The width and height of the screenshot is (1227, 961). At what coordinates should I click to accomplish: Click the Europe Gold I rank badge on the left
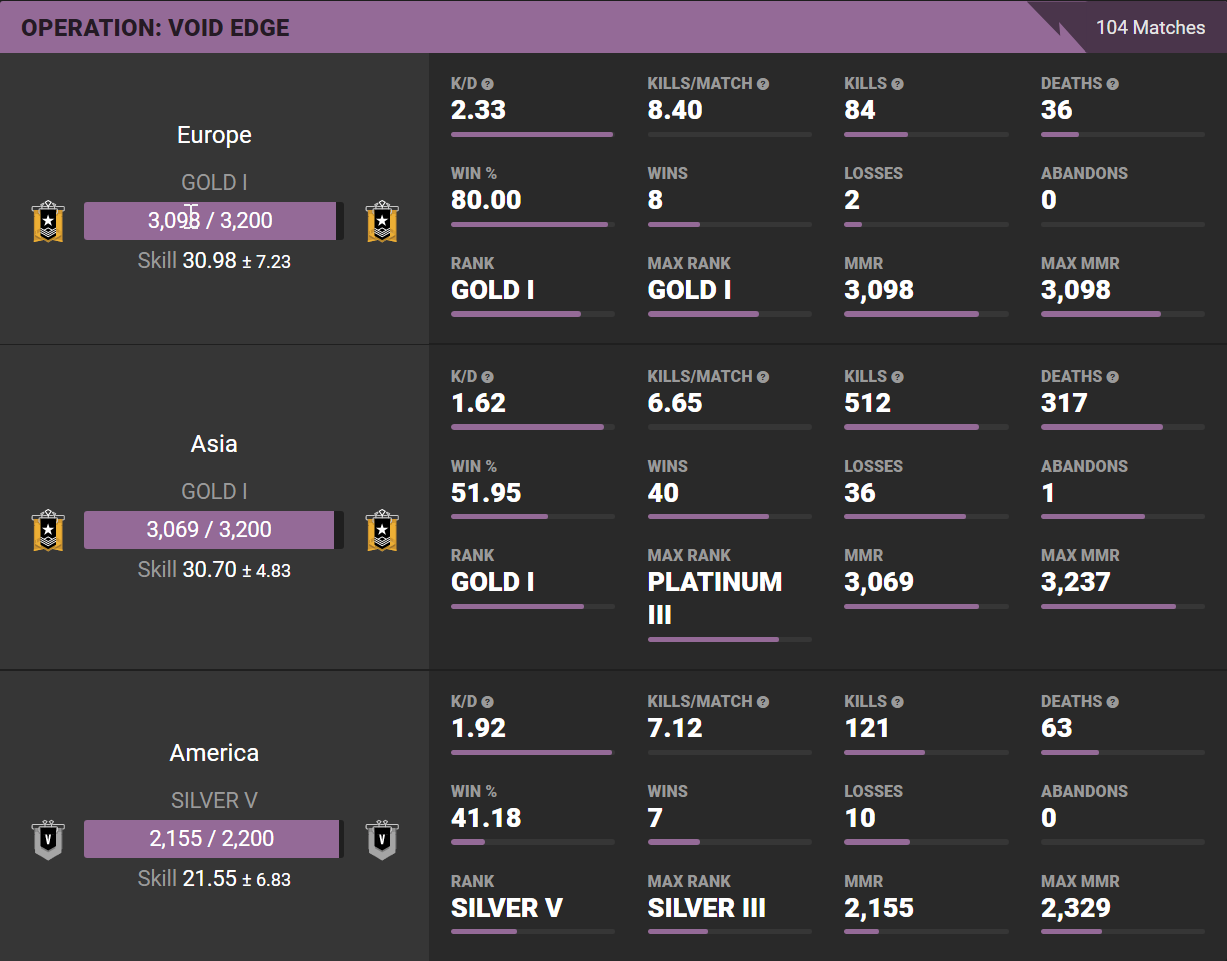[48, 221]
